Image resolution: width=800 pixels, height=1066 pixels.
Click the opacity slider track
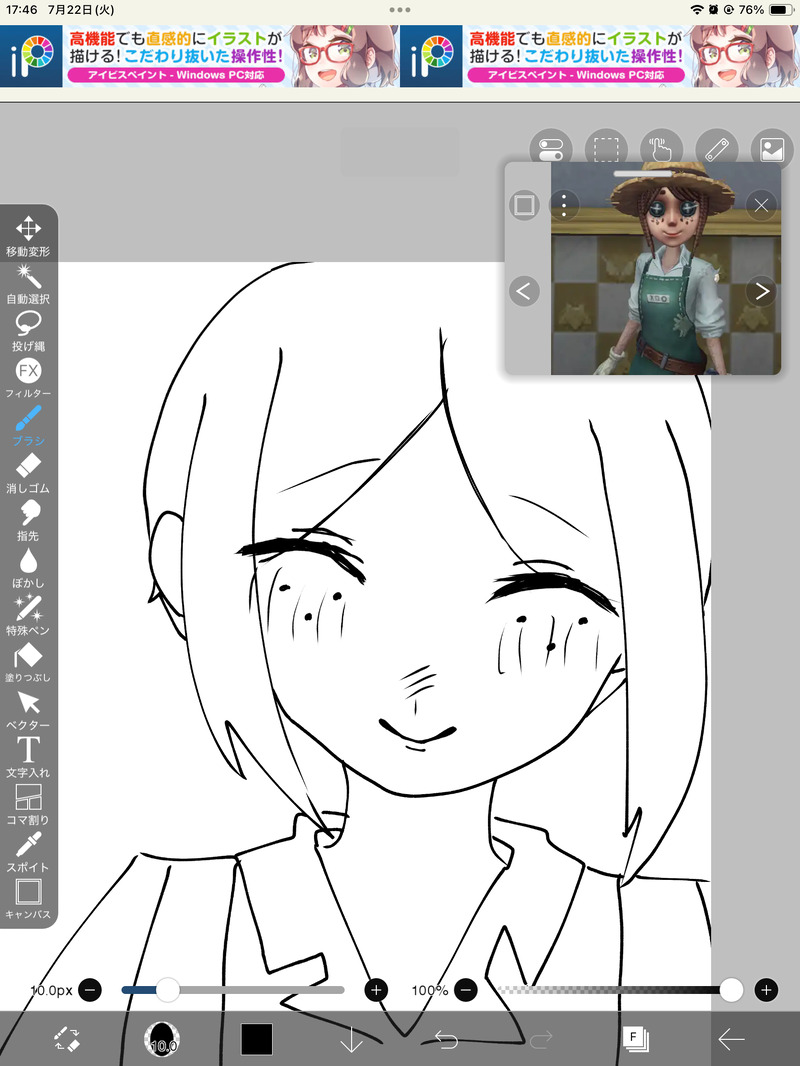[621, 990]
